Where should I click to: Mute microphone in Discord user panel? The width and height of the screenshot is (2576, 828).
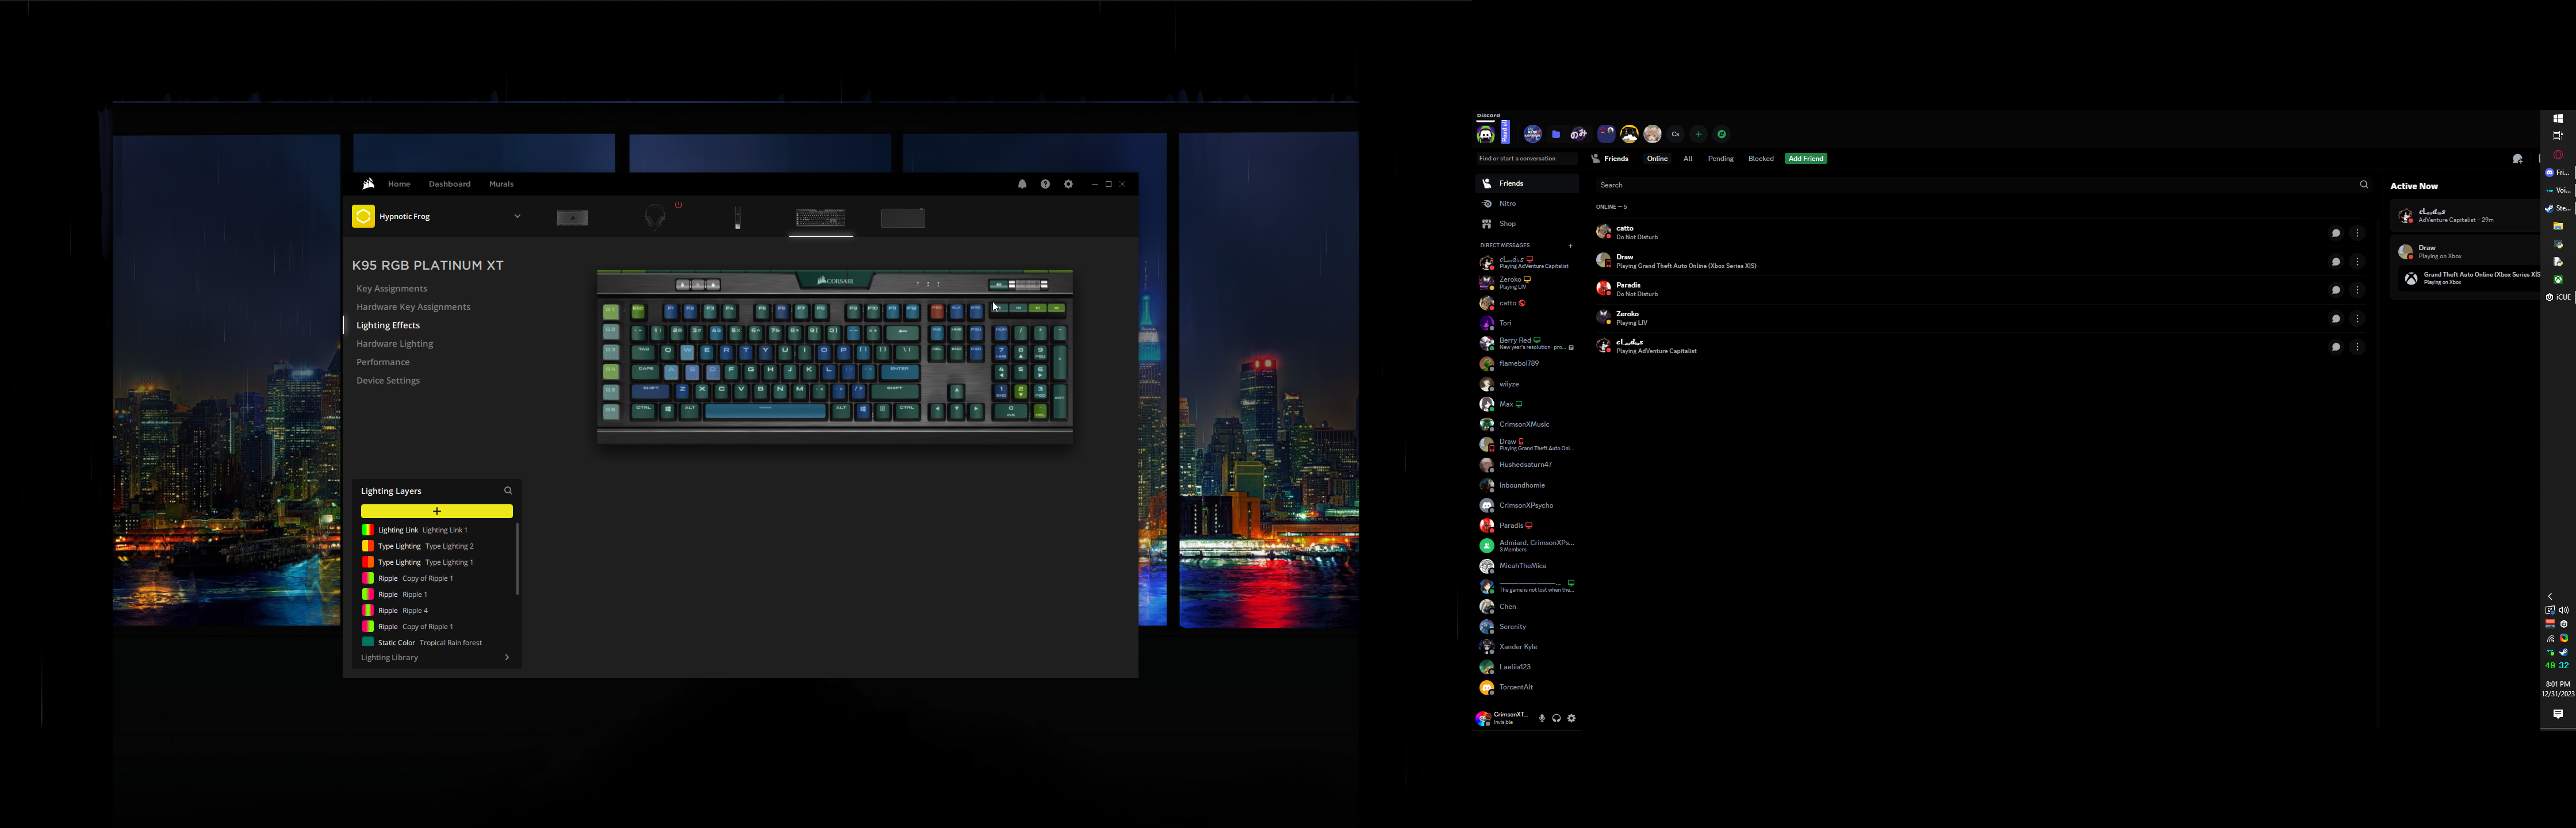(x=1542, y=718)
